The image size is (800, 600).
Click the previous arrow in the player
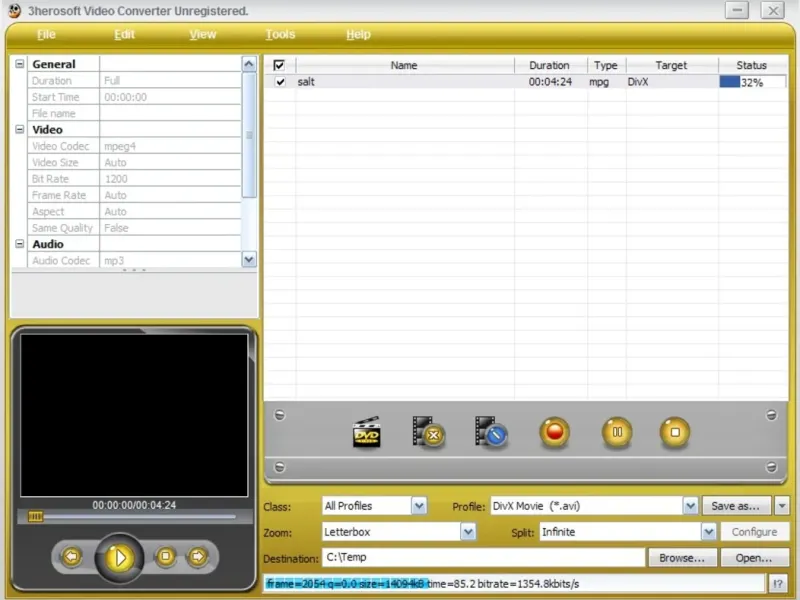[71, 556]
